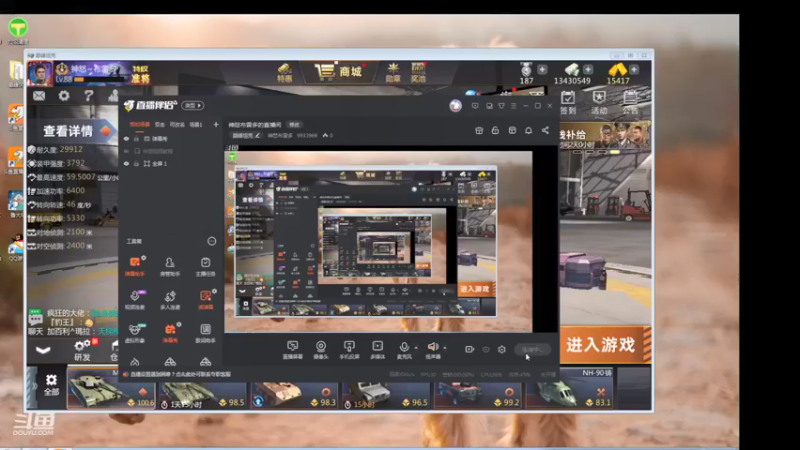800x450 pixels.
Task: Open the game chat bubble icon
Action: (x=36, y=317)
